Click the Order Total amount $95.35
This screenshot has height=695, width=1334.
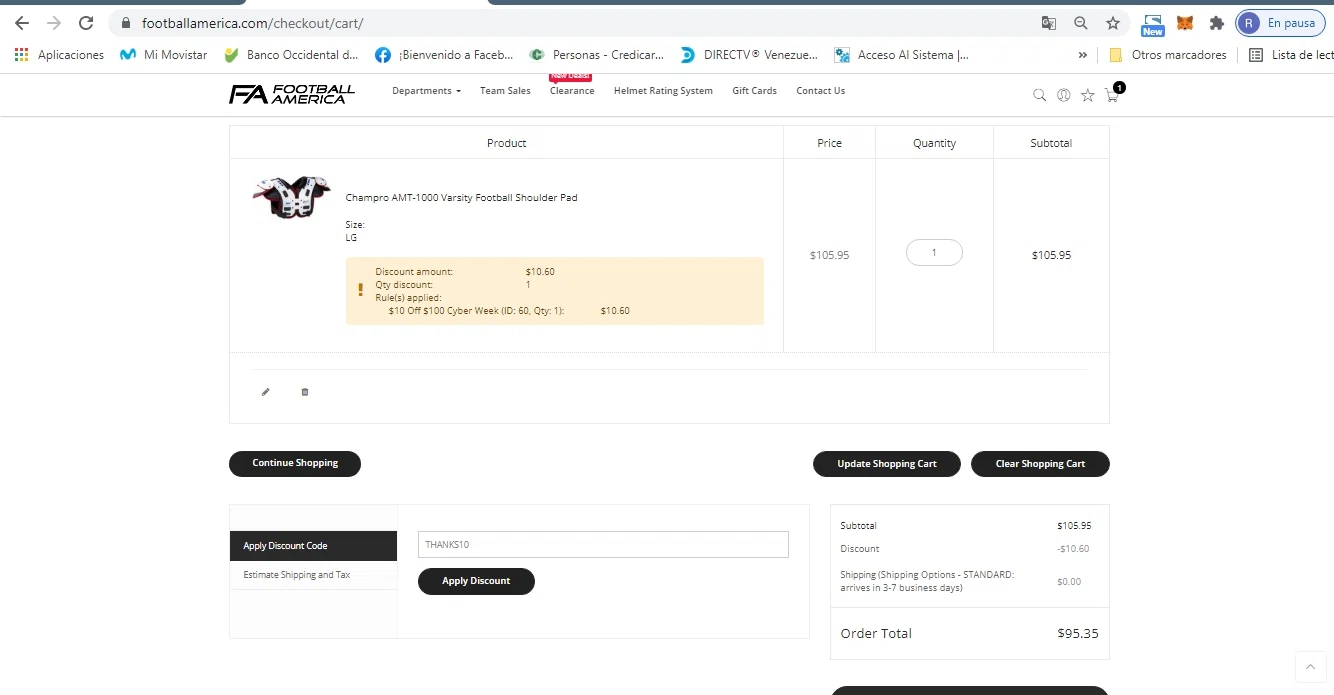click(x=1078, y=634)
